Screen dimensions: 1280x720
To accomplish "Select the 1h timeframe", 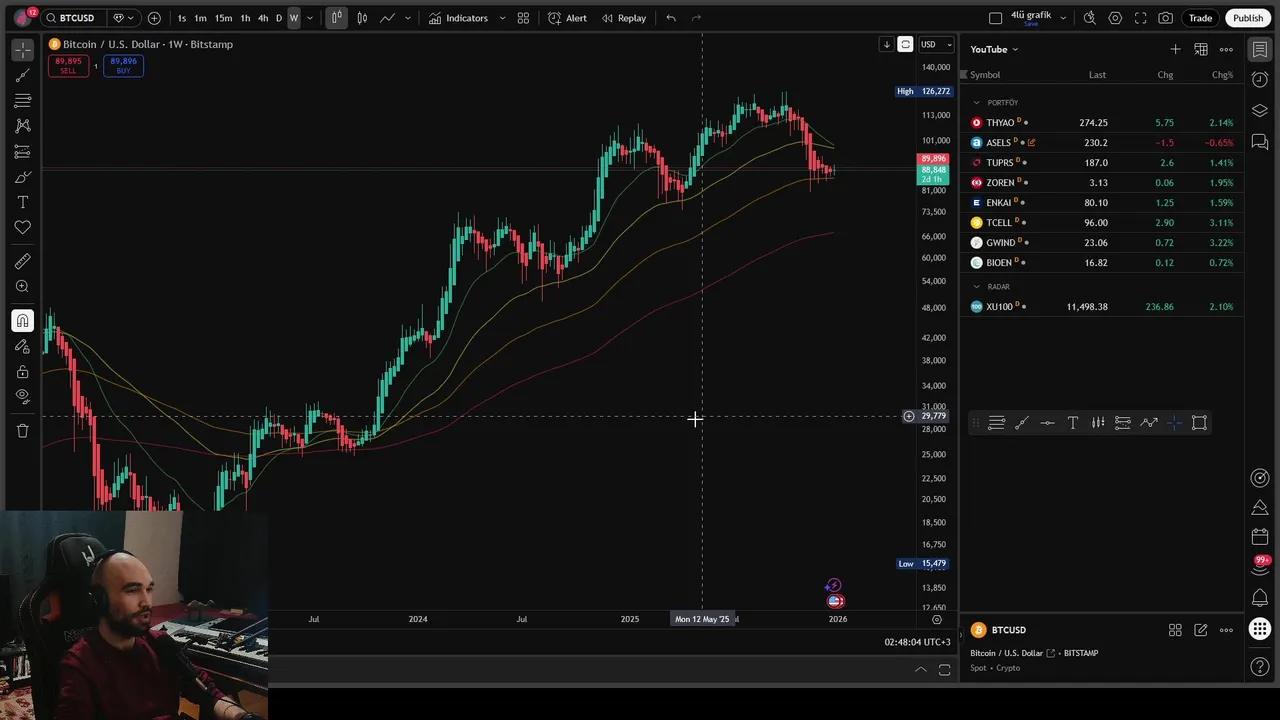I will (245, 18).
